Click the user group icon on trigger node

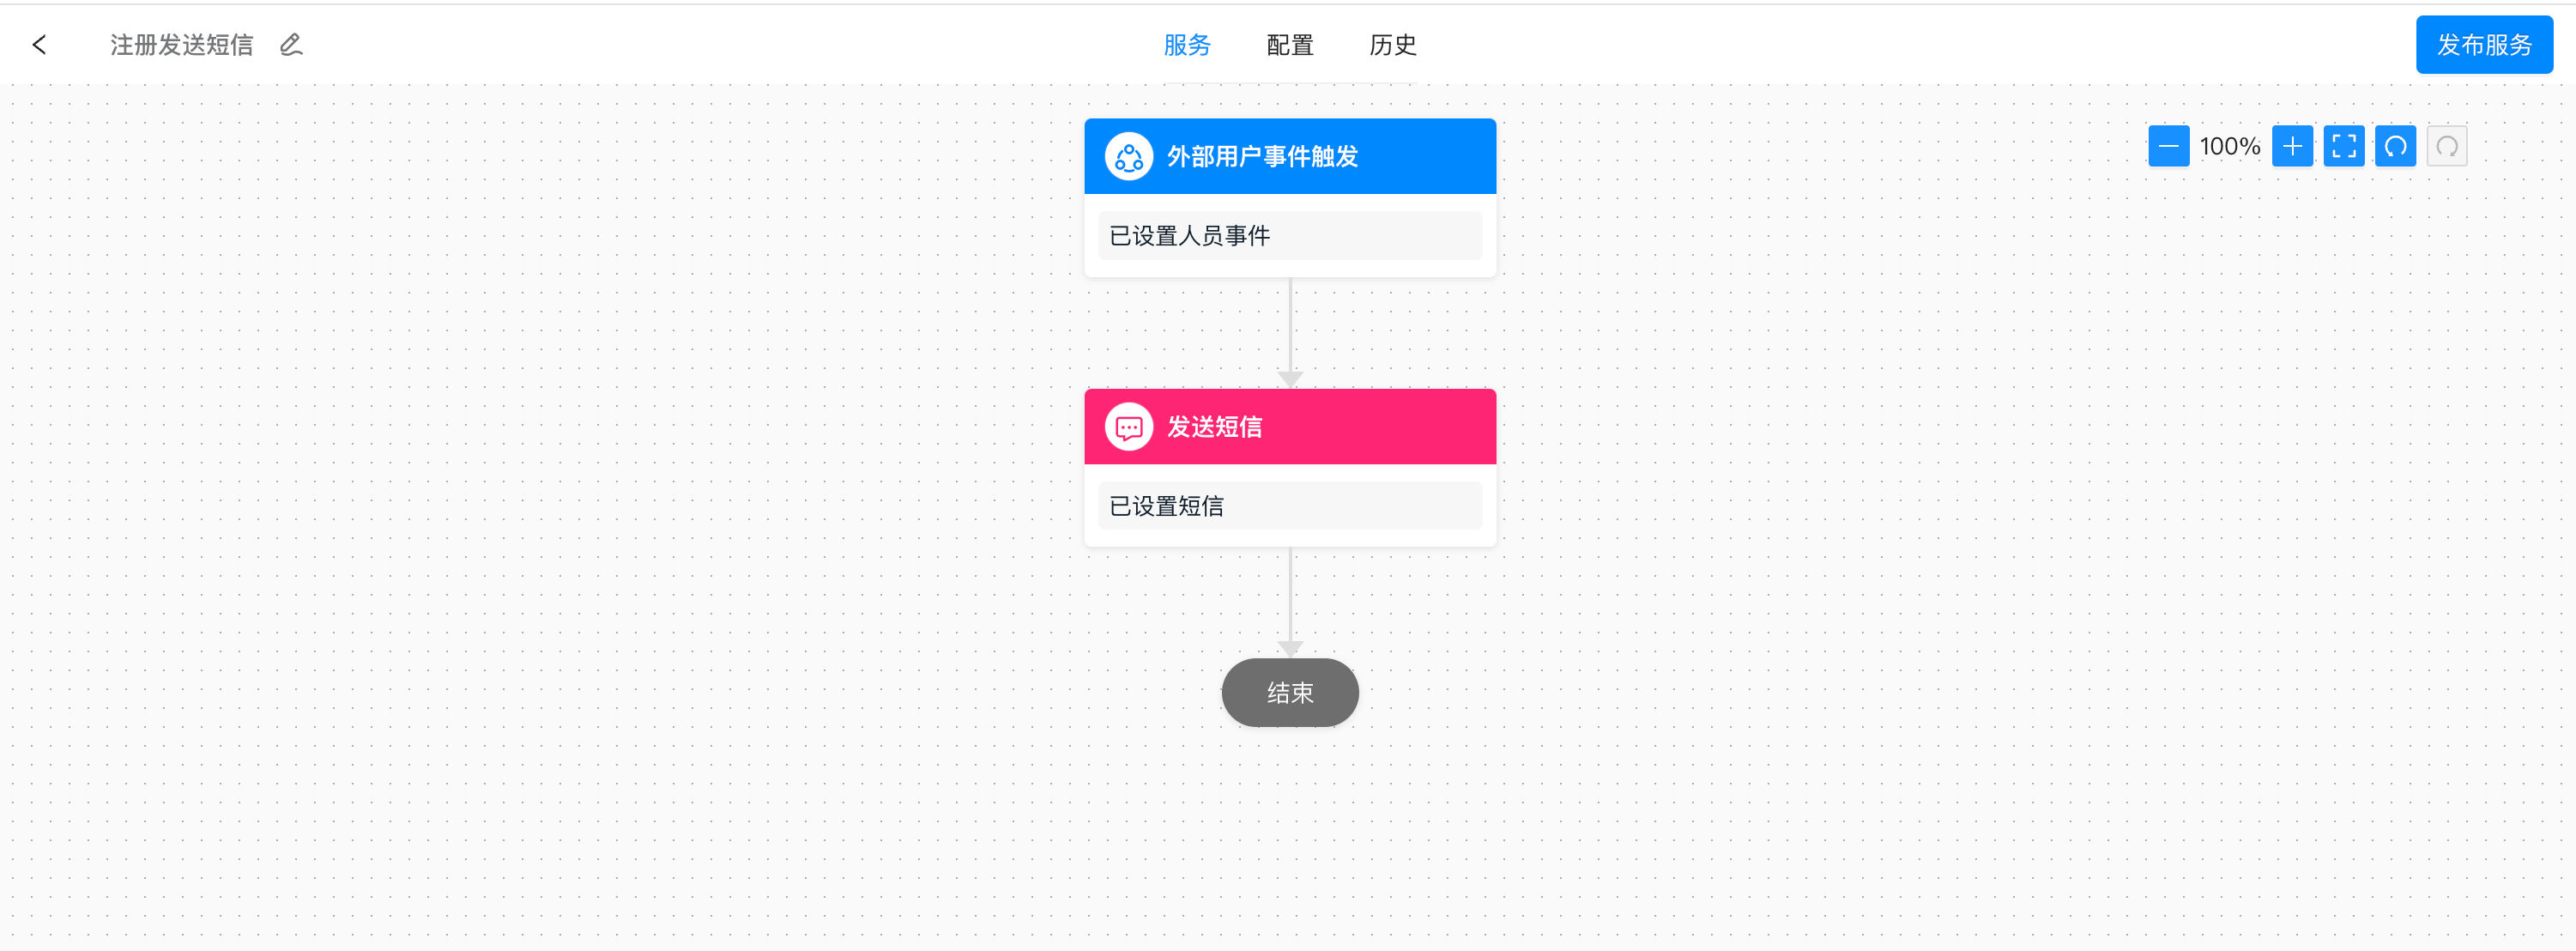click(1128, 156)
